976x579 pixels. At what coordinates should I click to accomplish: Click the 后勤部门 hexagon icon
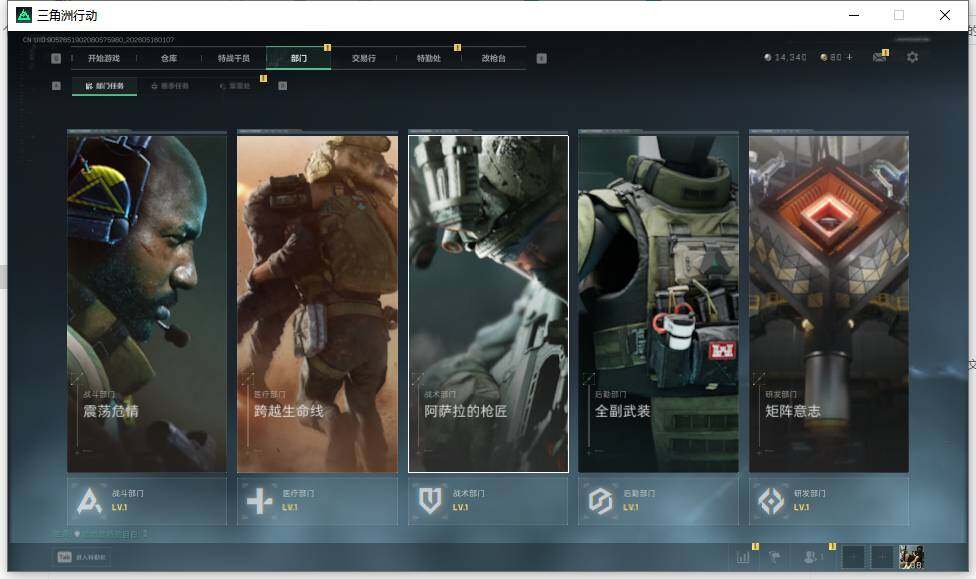tap(601, 501)
